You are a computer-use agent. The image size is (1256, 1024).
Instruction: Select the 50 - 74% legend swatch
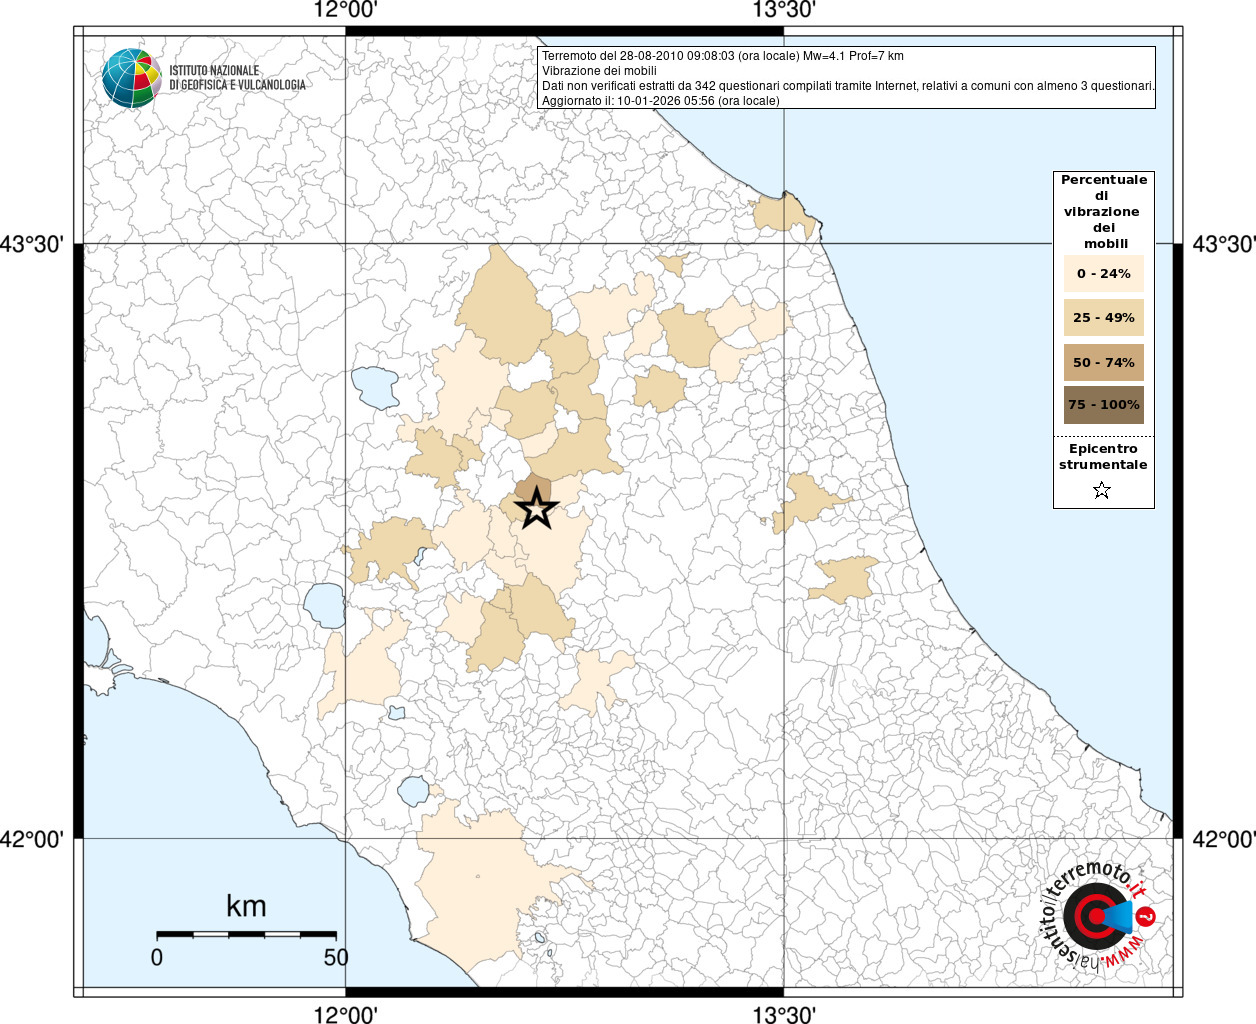(1103, 362)
